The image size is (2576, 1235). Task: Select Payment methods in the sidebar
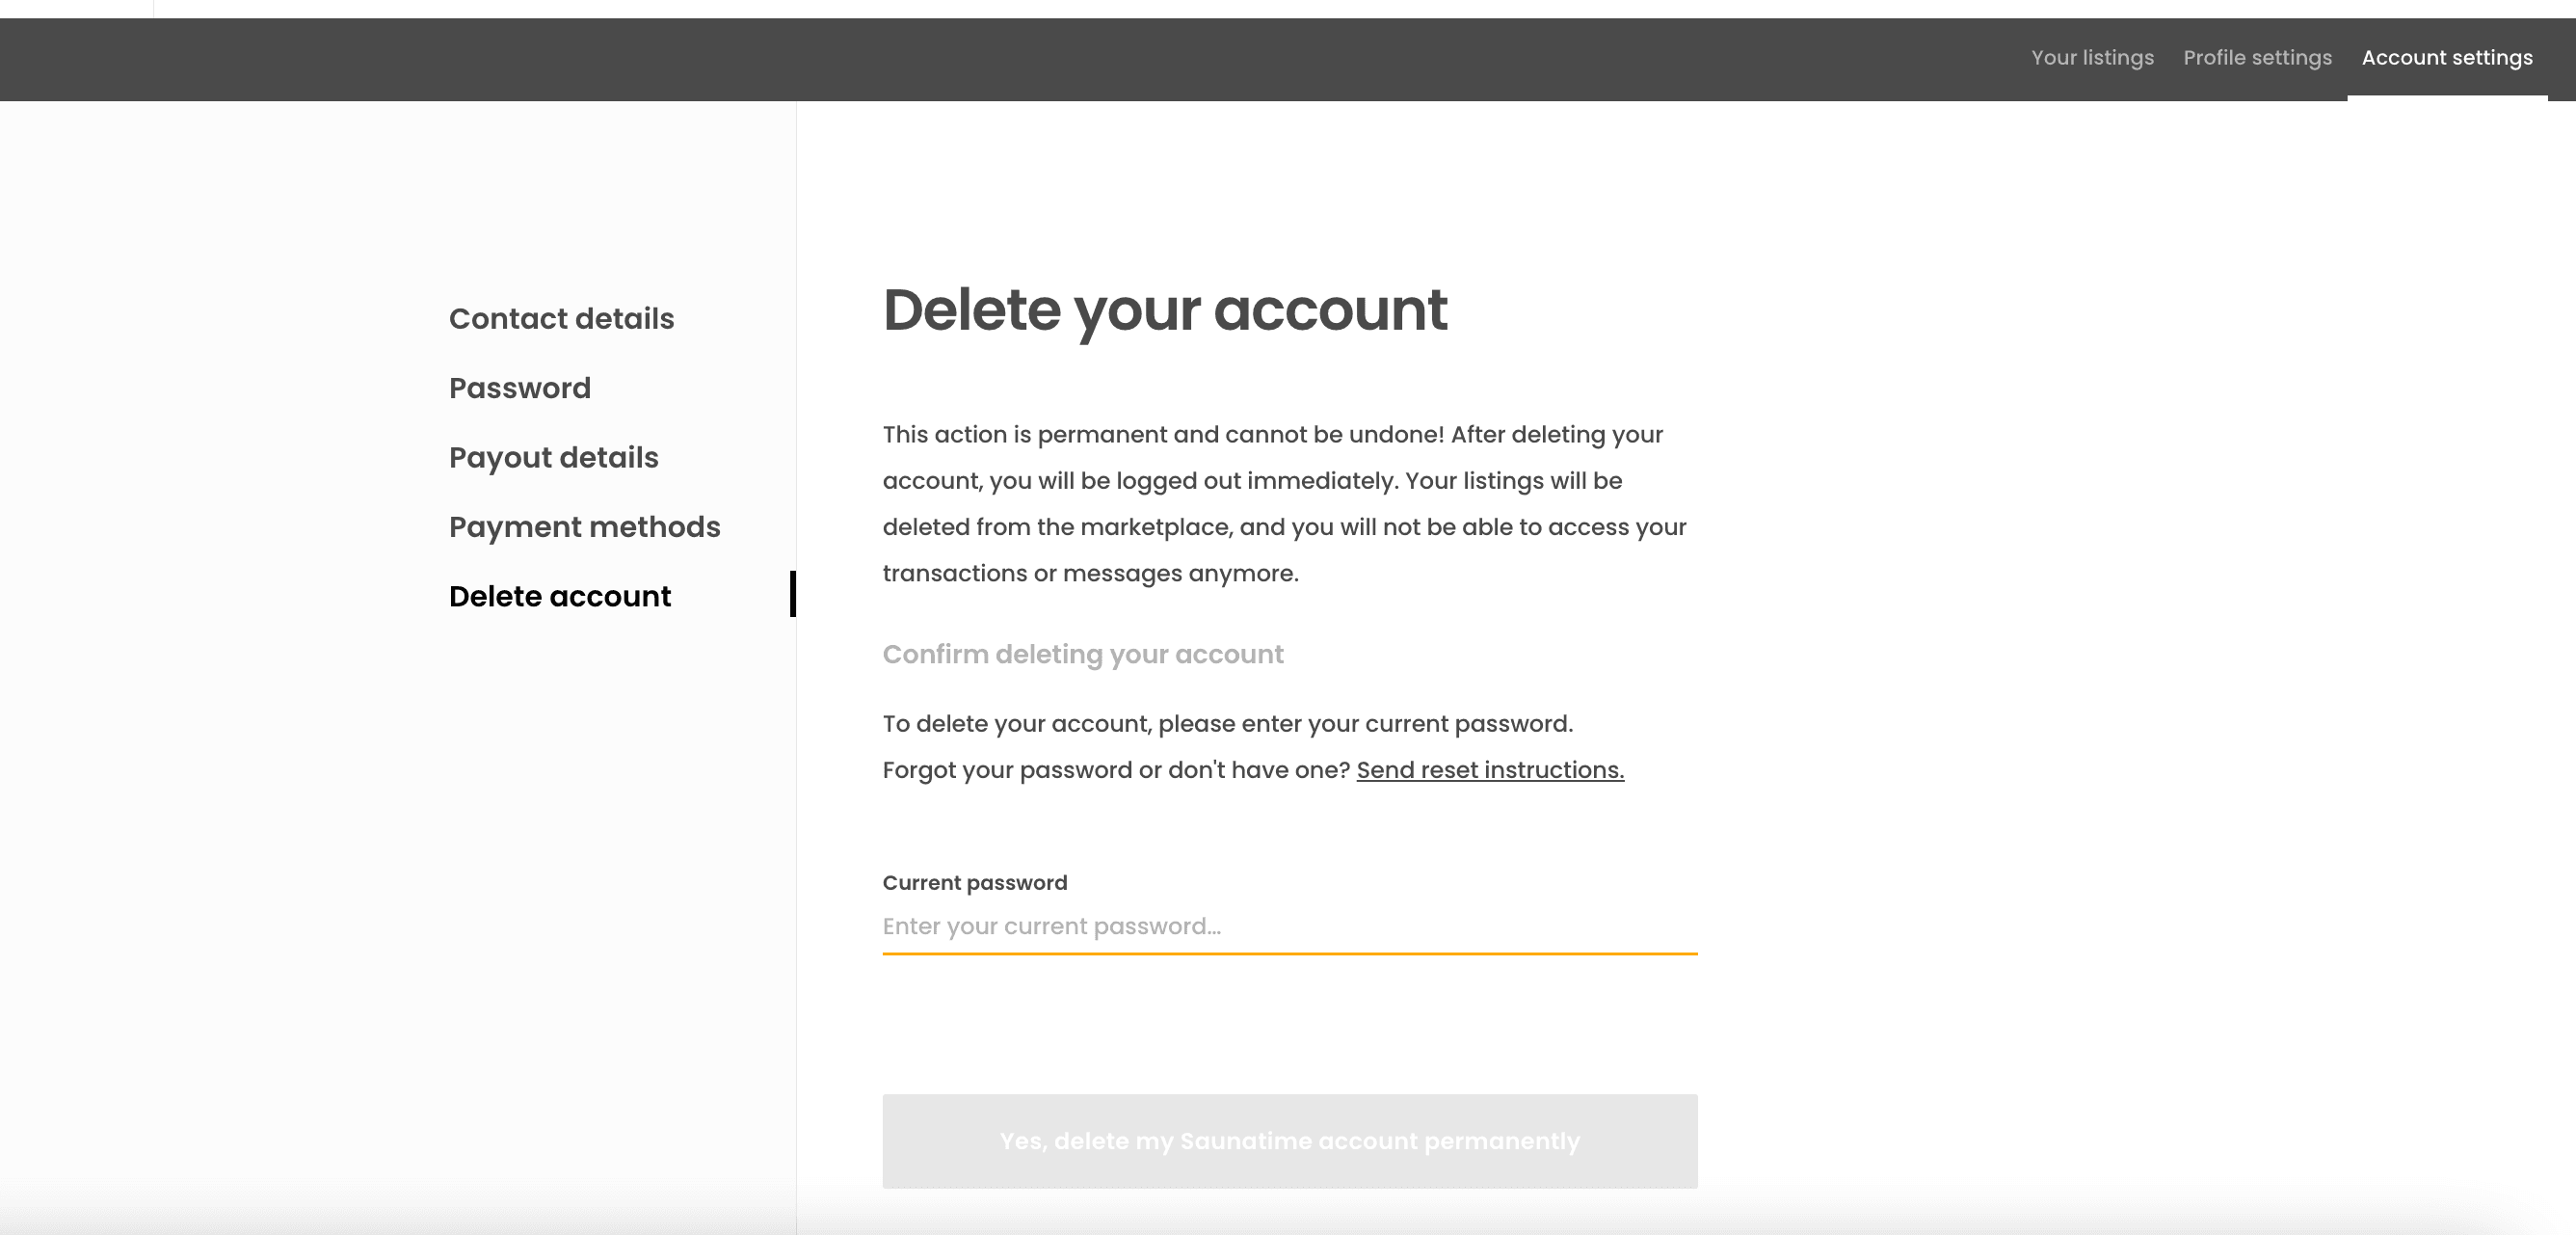point(584,527)
